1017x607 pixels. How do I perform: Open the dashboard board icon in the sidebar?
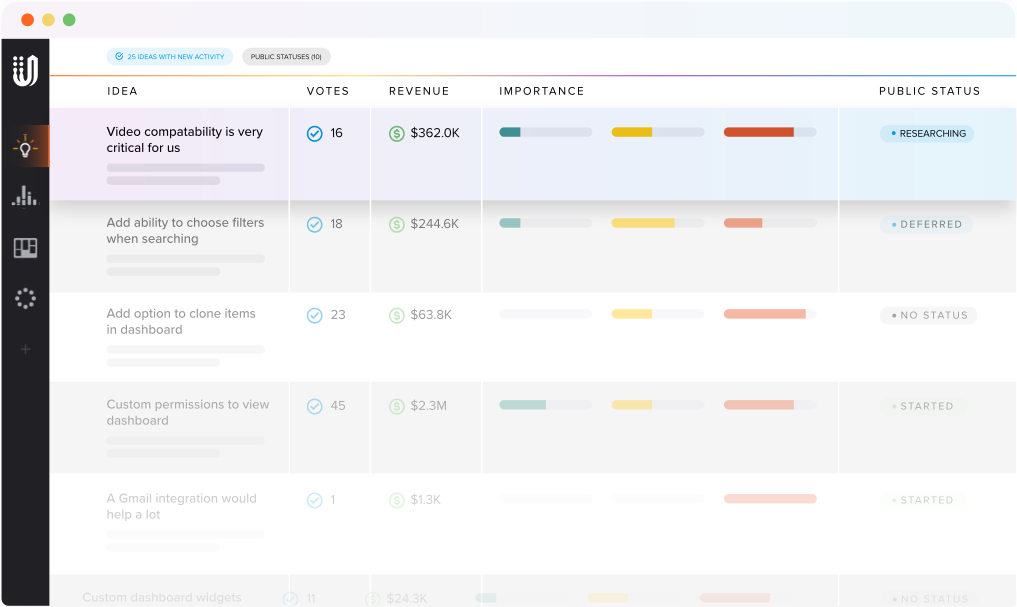tap(25, 247)
